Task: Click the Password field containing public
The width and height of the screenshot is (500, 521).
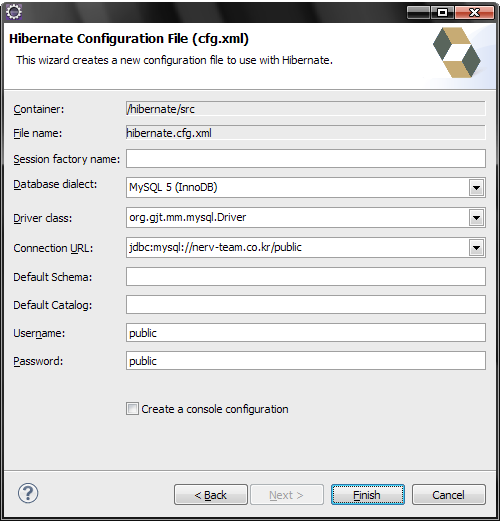Action: pos(306,360)
